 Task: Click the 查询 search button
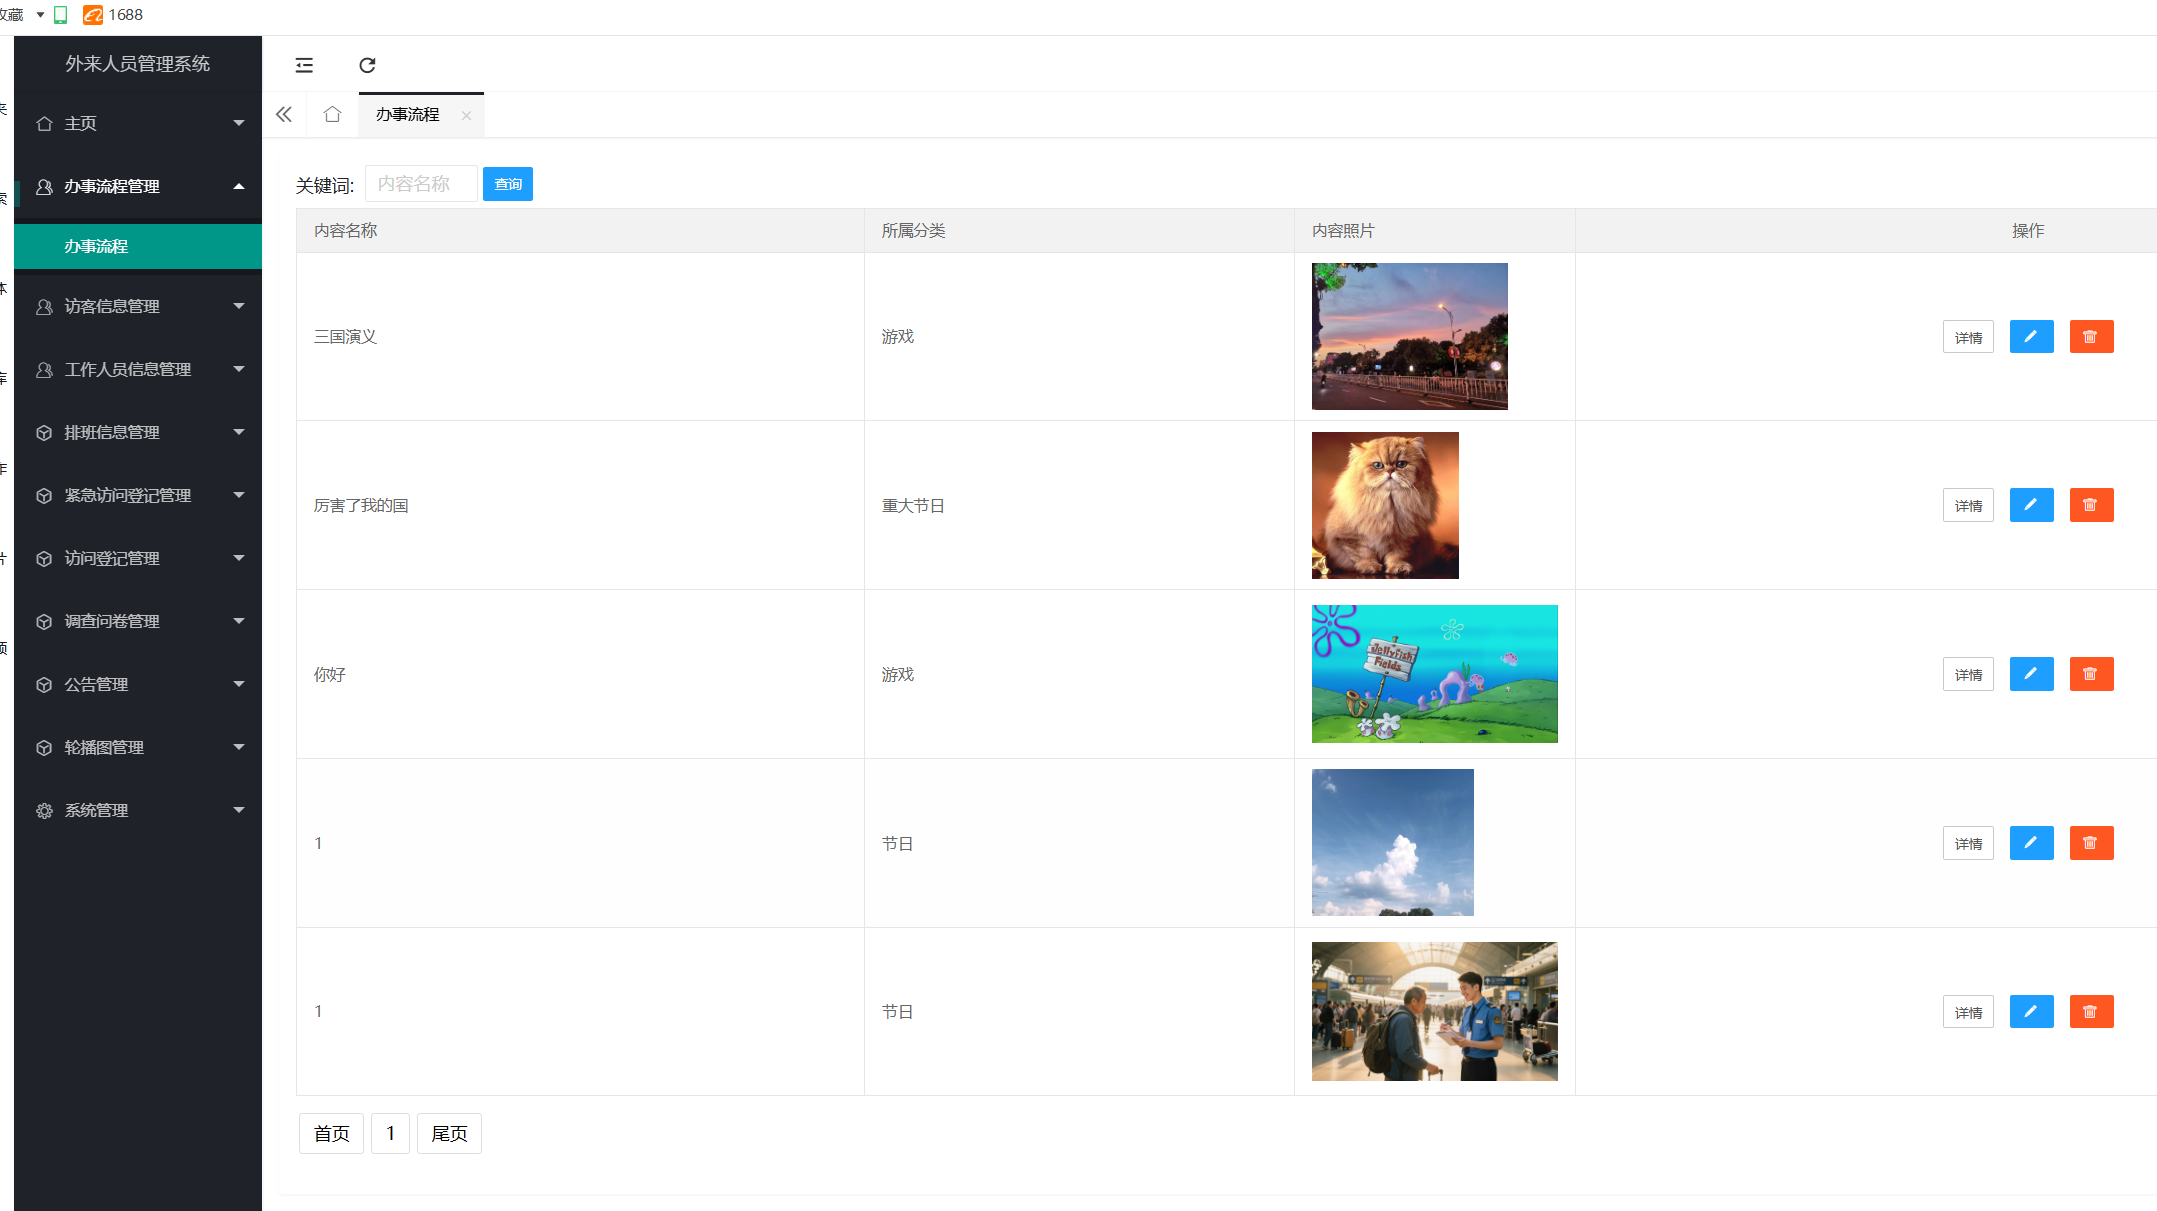click(507, 184)
